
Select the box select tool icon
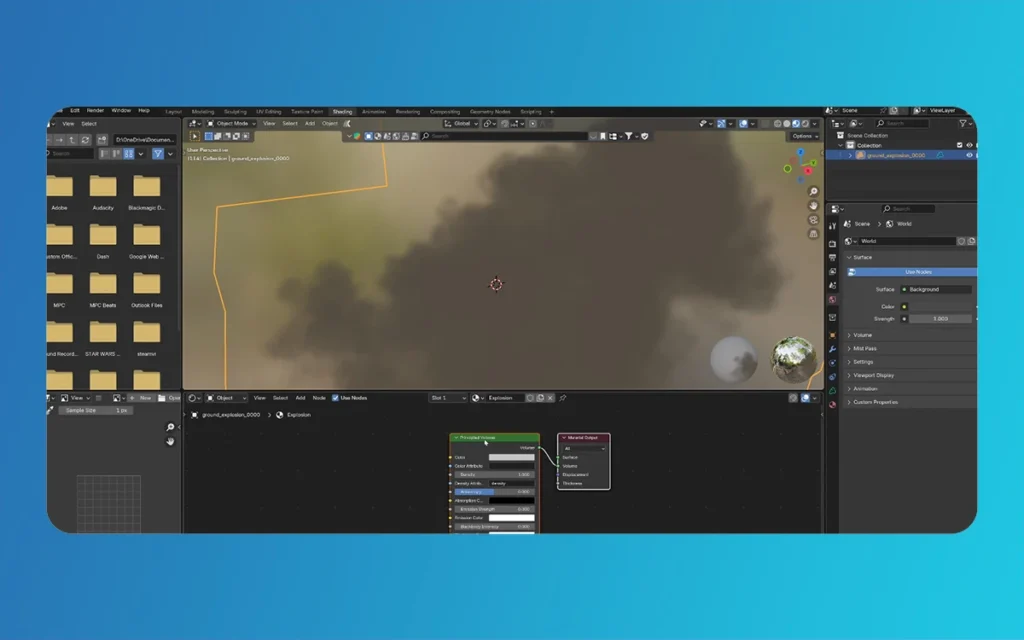(195, 136)
